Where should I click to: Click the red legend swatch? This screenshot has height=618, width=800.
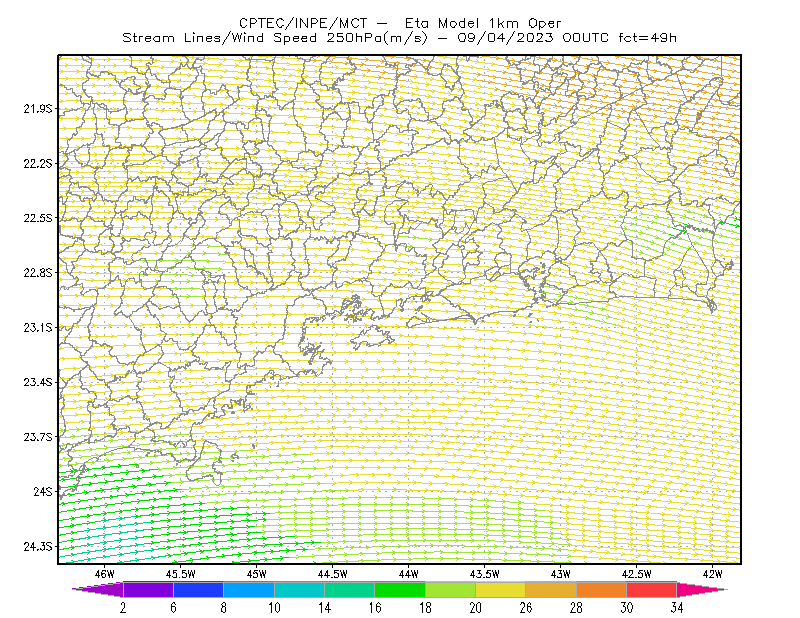click(652, 589)
